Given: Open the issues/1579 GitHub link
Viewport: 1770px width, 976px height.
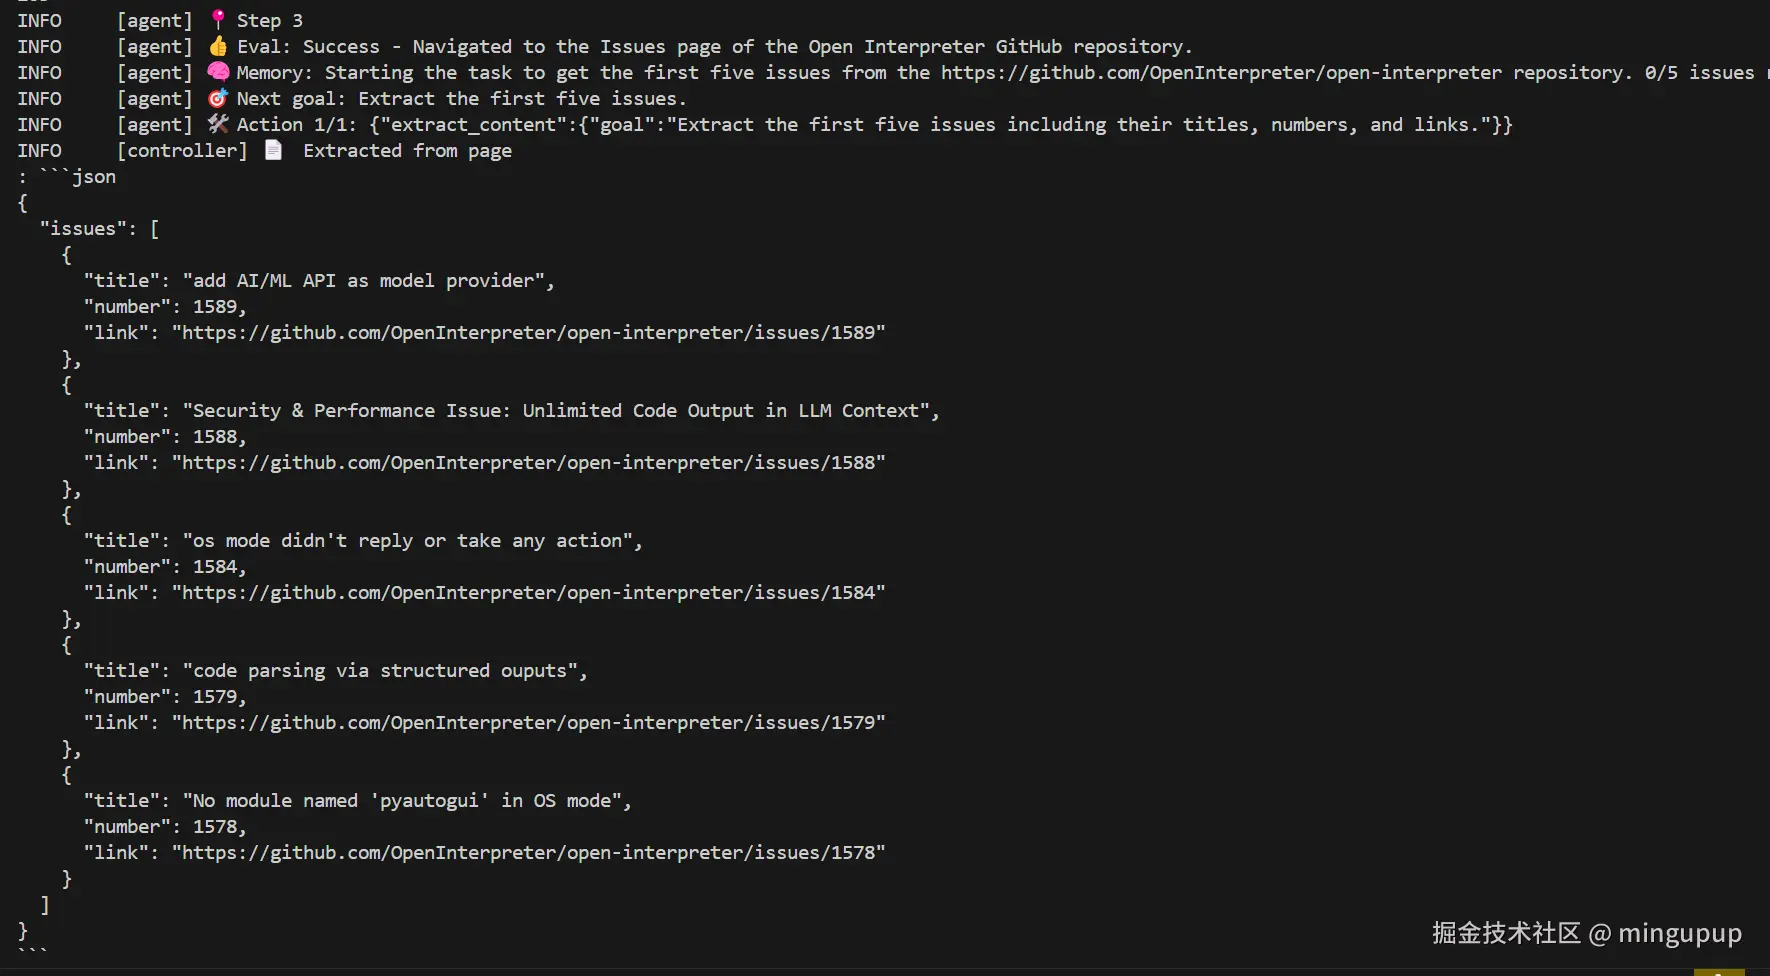Looking at the screenshot, I should tap(528, 723).
